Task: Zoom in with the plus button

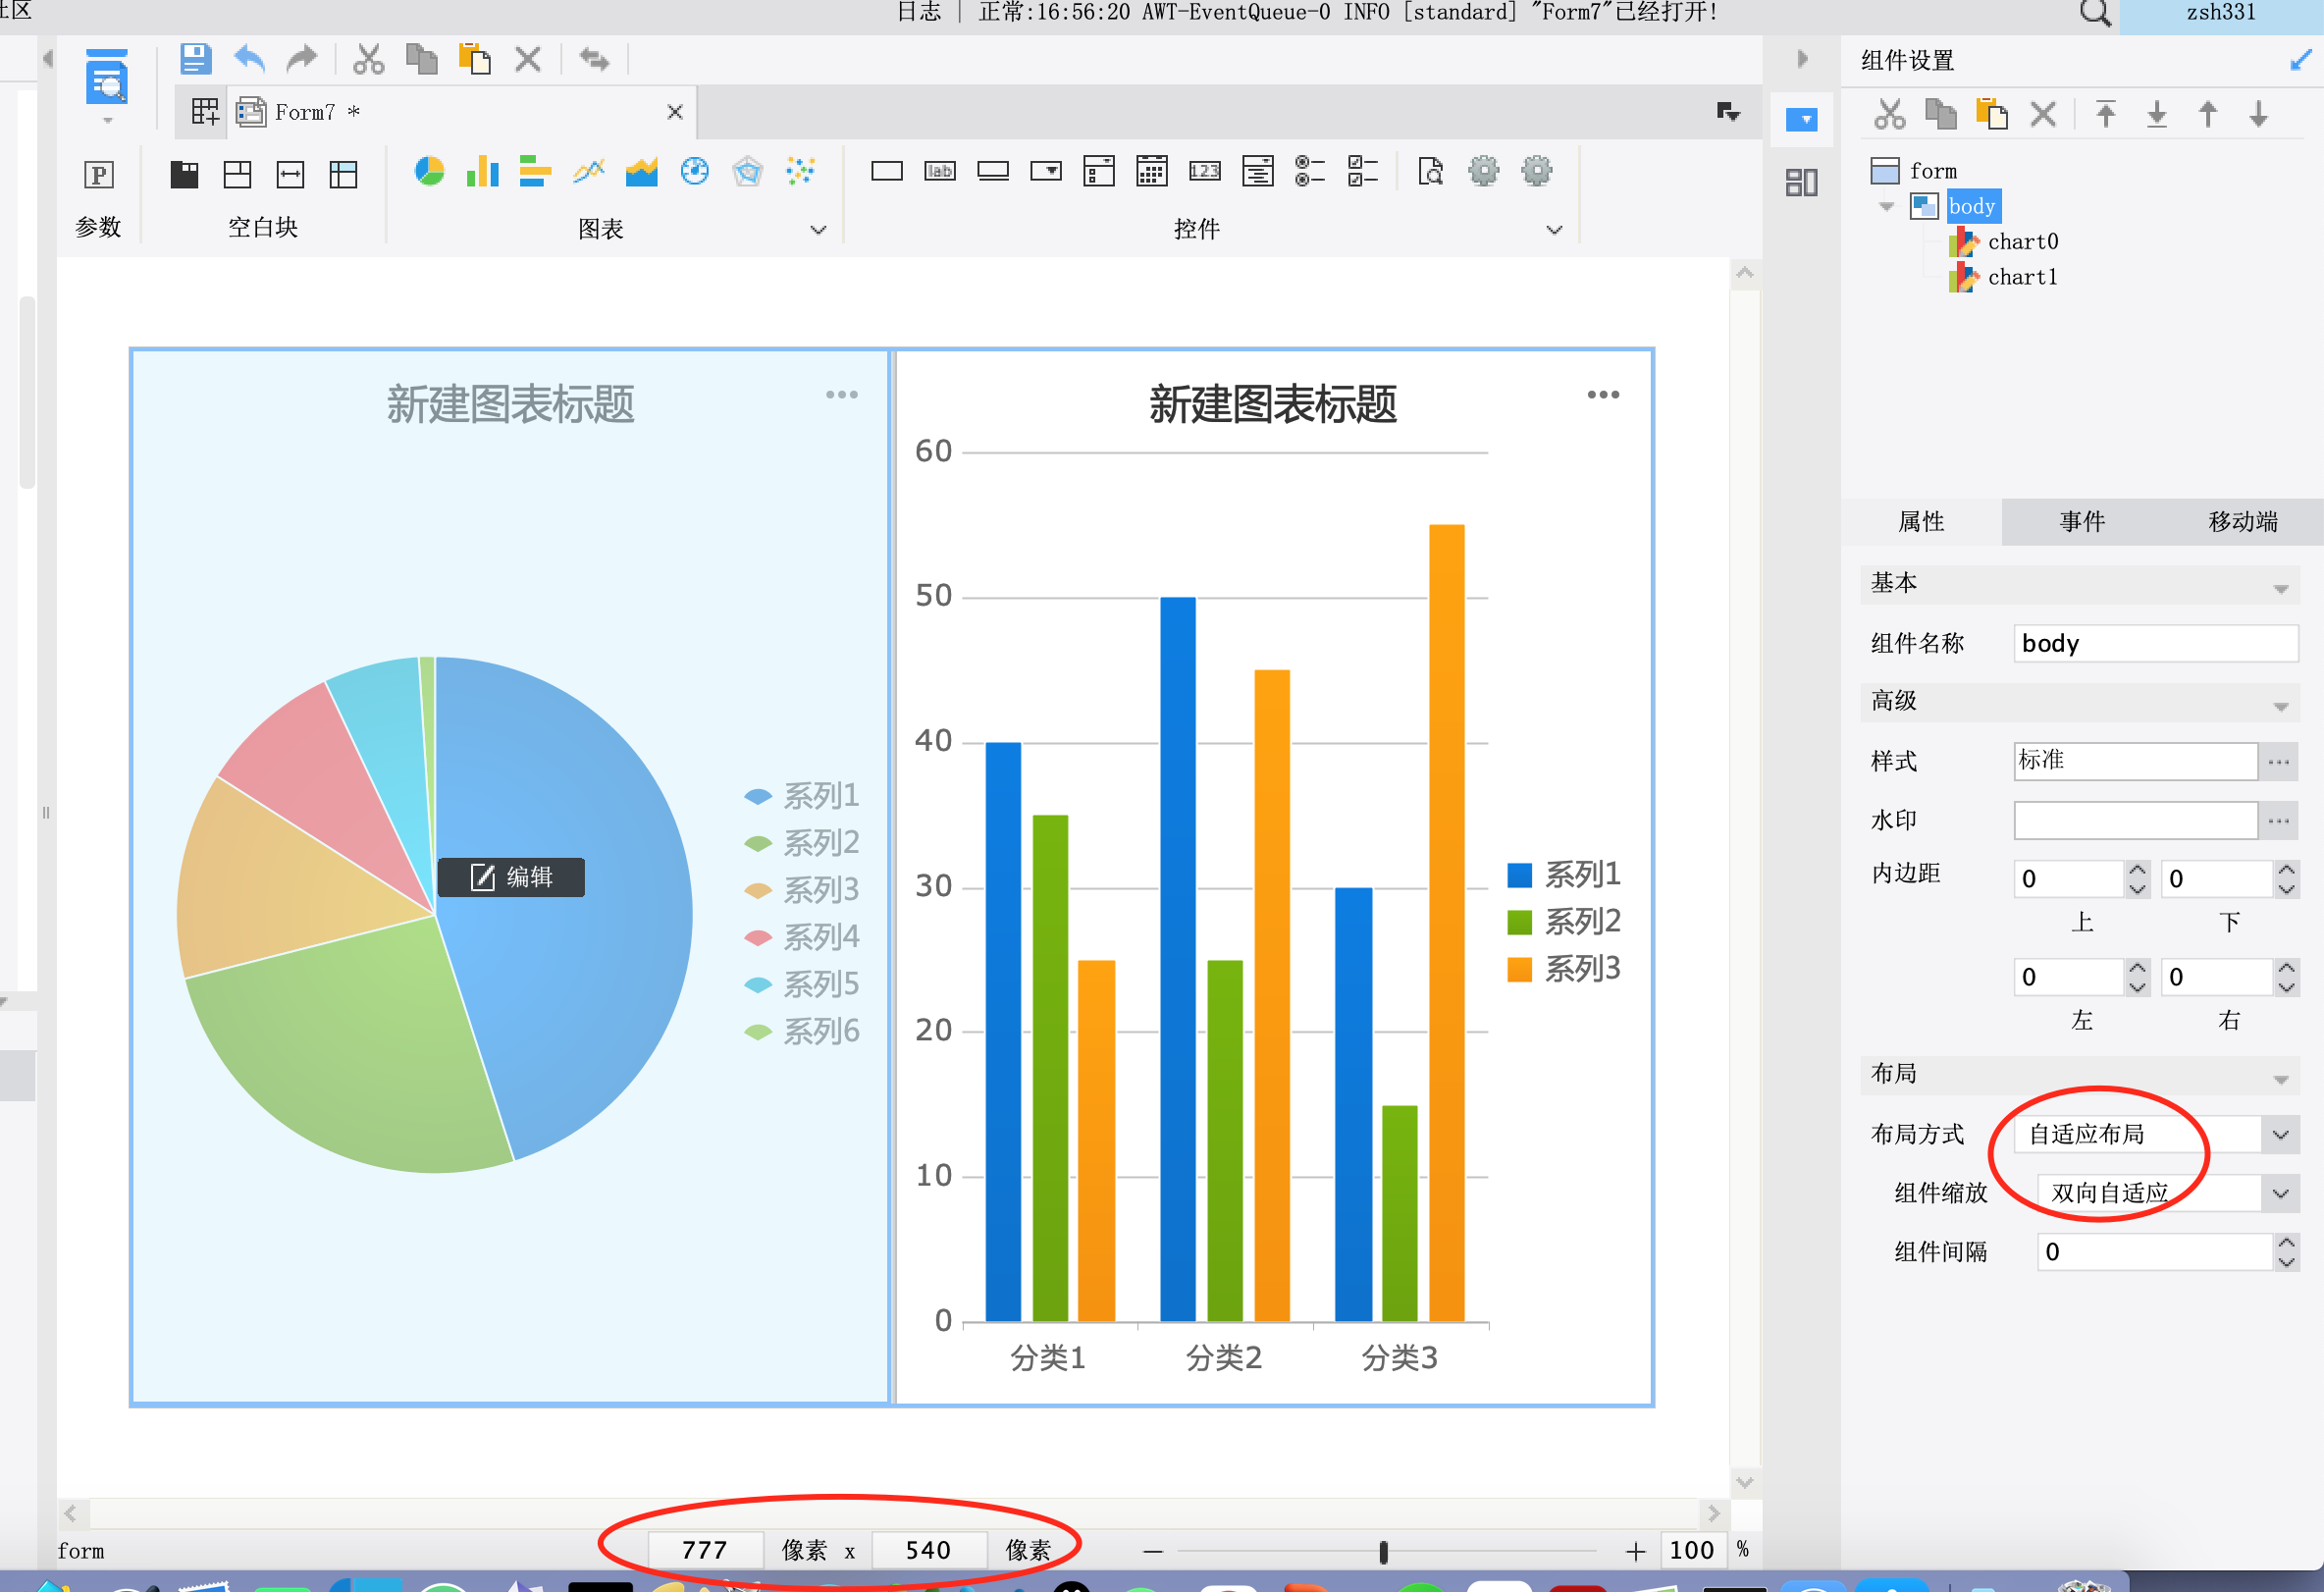Action: pos(1635,1551)
